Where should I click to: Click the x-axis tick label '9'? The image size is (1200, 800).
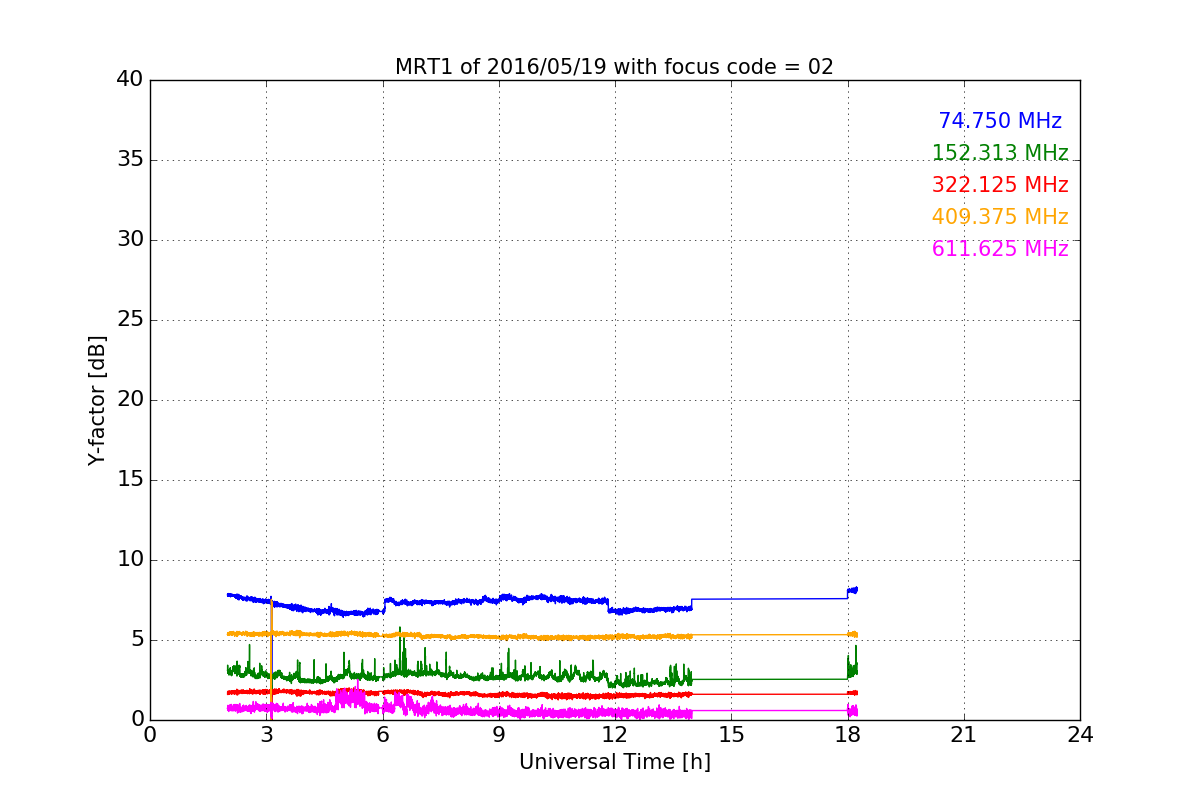click(499, 734)
